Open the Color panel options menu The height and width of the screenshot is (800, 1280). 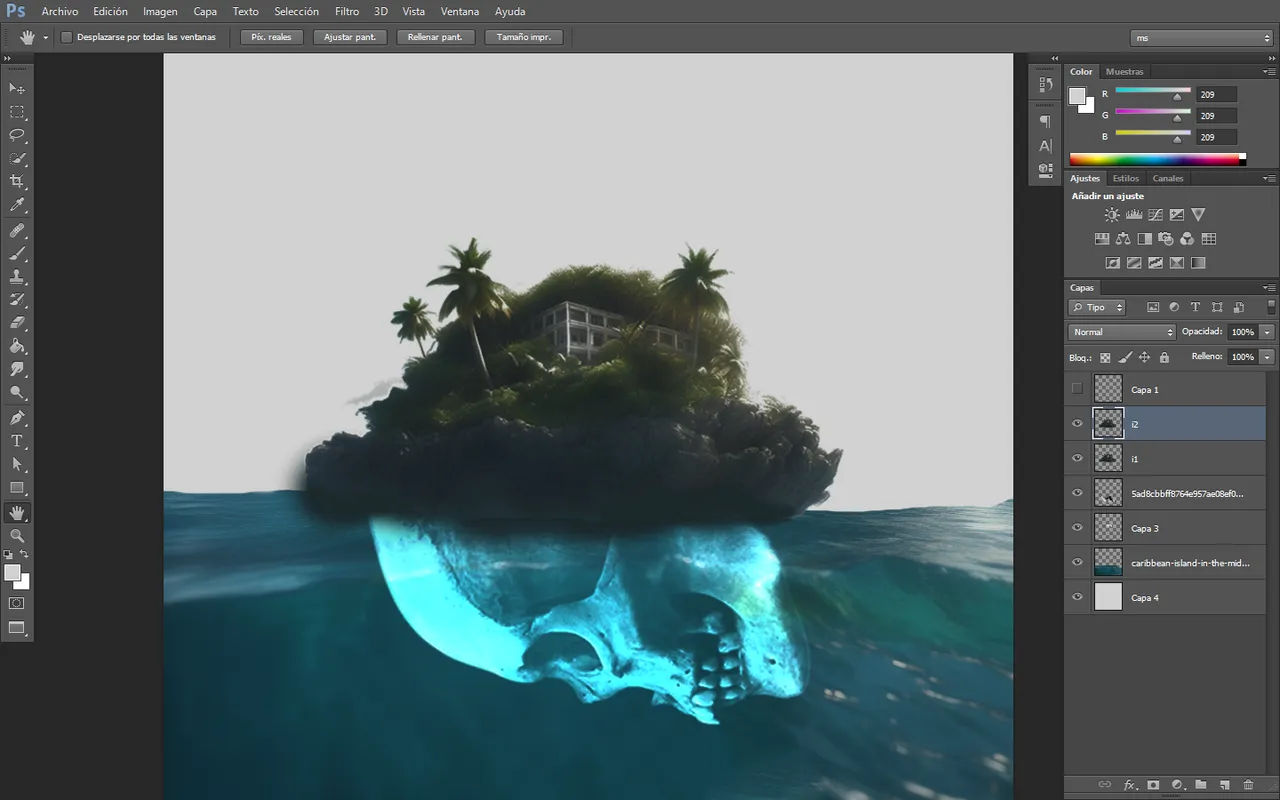tap(1270, 72)
